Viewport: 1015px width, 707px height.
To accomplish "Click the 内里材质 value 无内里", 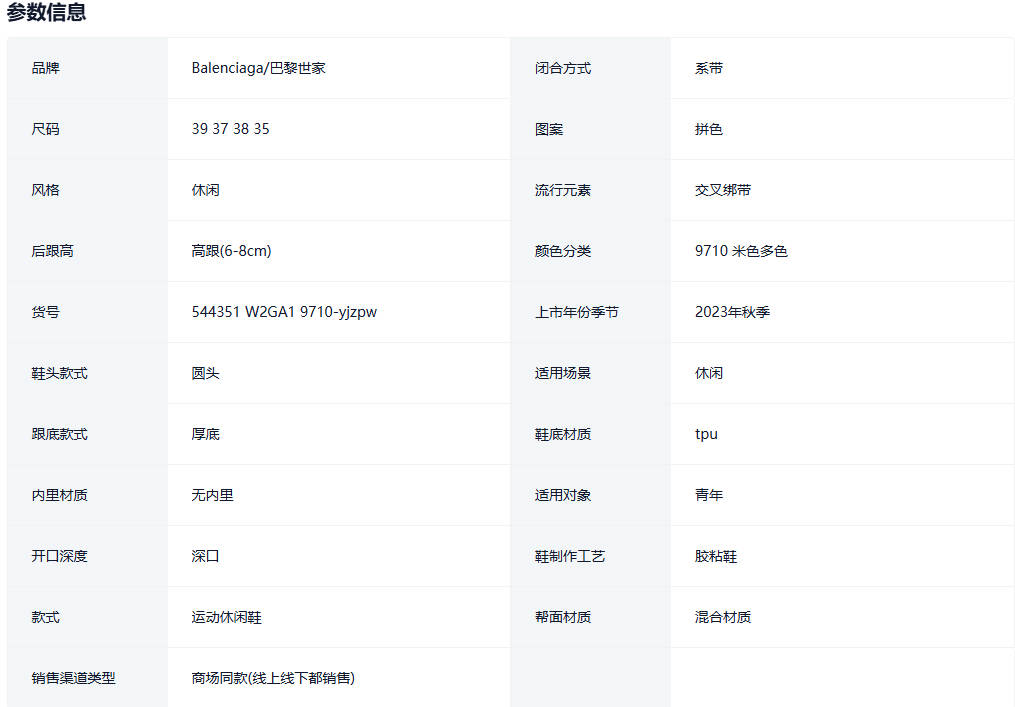I will tap(212, 495).
